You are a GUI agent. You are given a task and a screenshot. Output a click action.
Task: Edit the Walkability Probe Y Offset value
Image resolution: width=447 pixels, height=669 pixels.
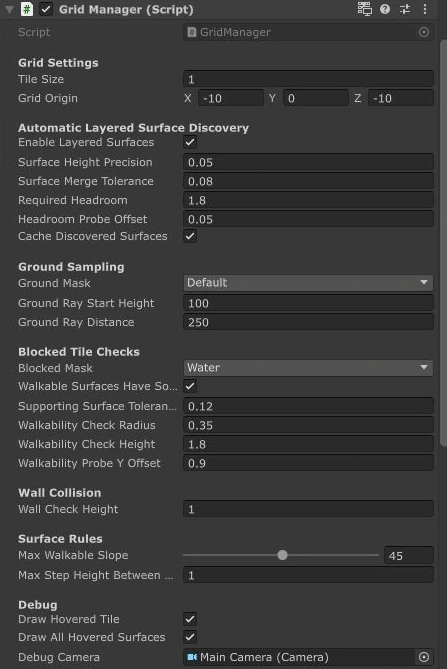tap(308, 463)
